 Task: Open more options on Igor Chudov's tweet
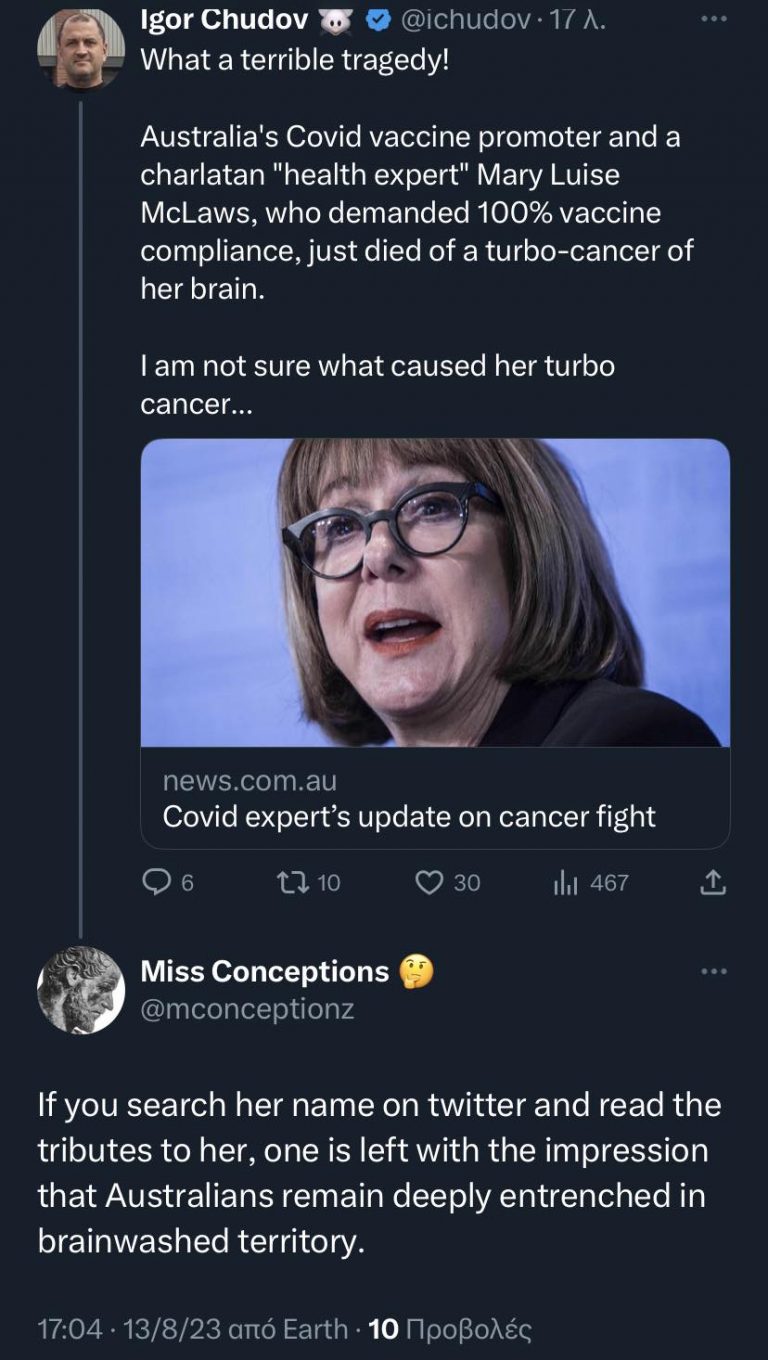point(713,19)
